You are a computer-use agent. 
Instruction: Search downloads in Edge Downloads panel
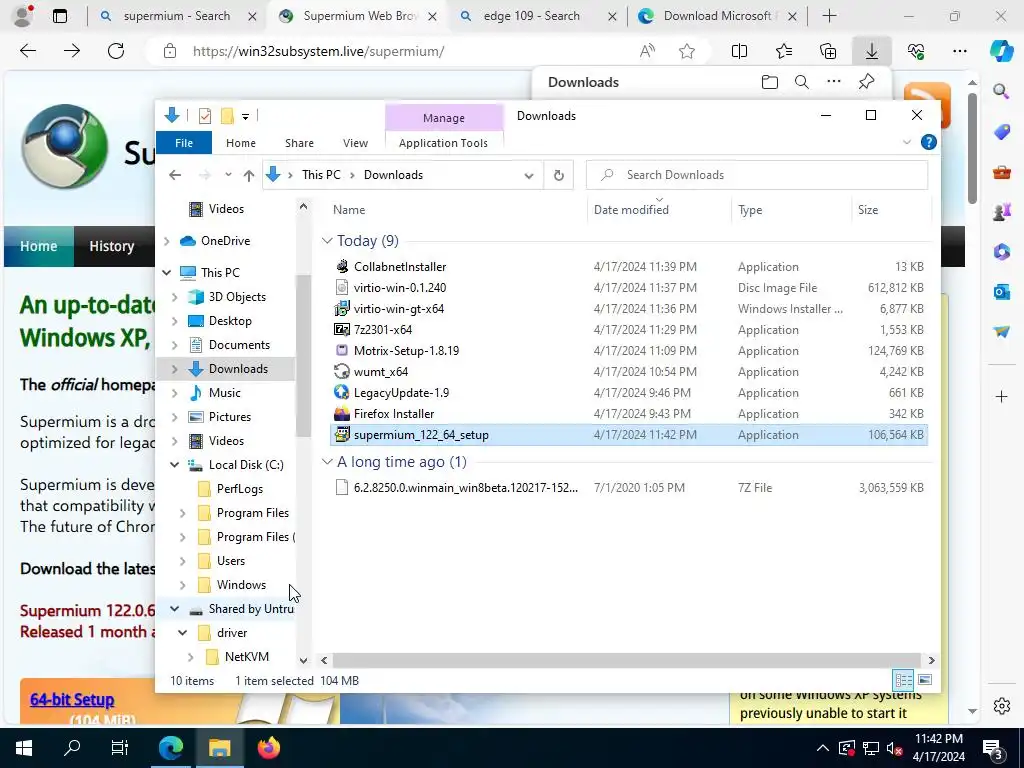point(801,82)
